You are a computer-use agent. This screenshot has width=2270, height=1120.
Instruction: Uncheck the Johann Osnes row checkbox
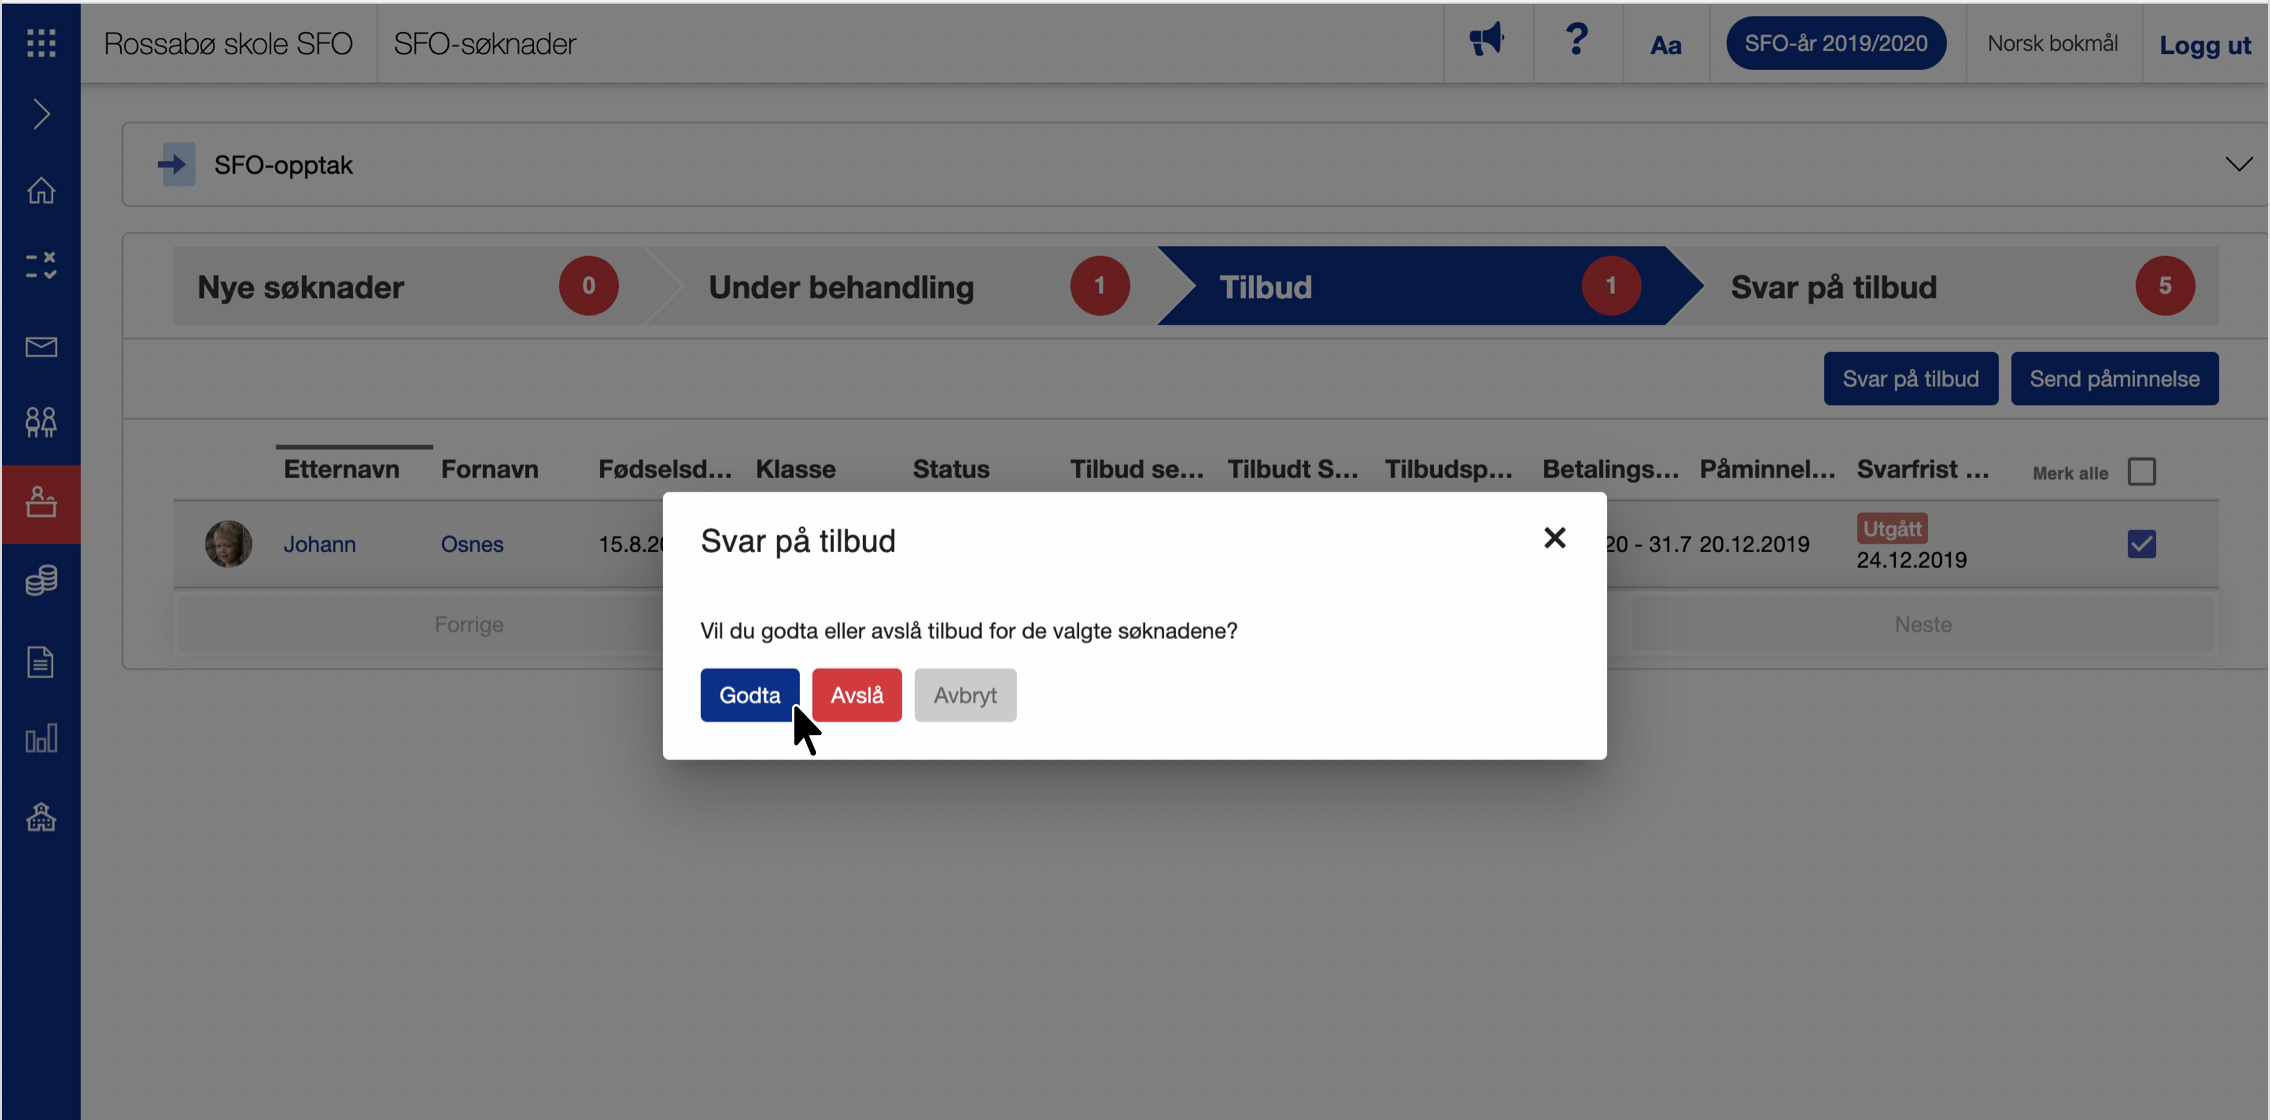click(2141, 544)
